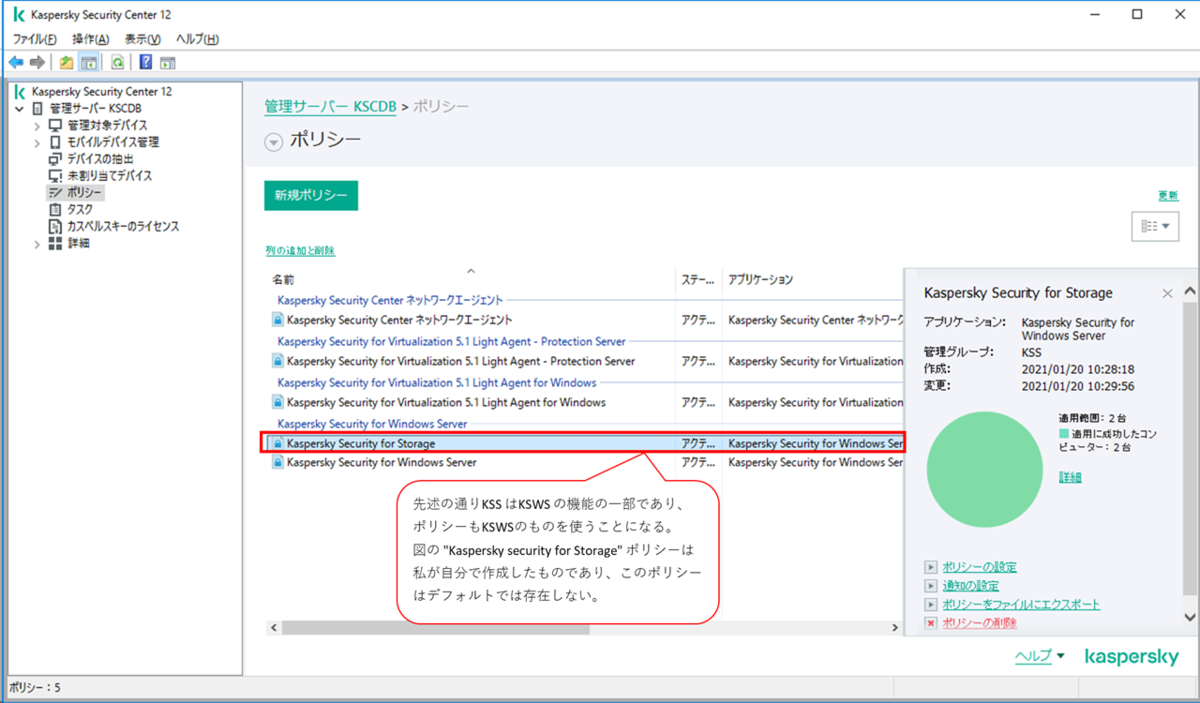
Task: Expand the 管理対象デバイス tree node
Action: 37,126
